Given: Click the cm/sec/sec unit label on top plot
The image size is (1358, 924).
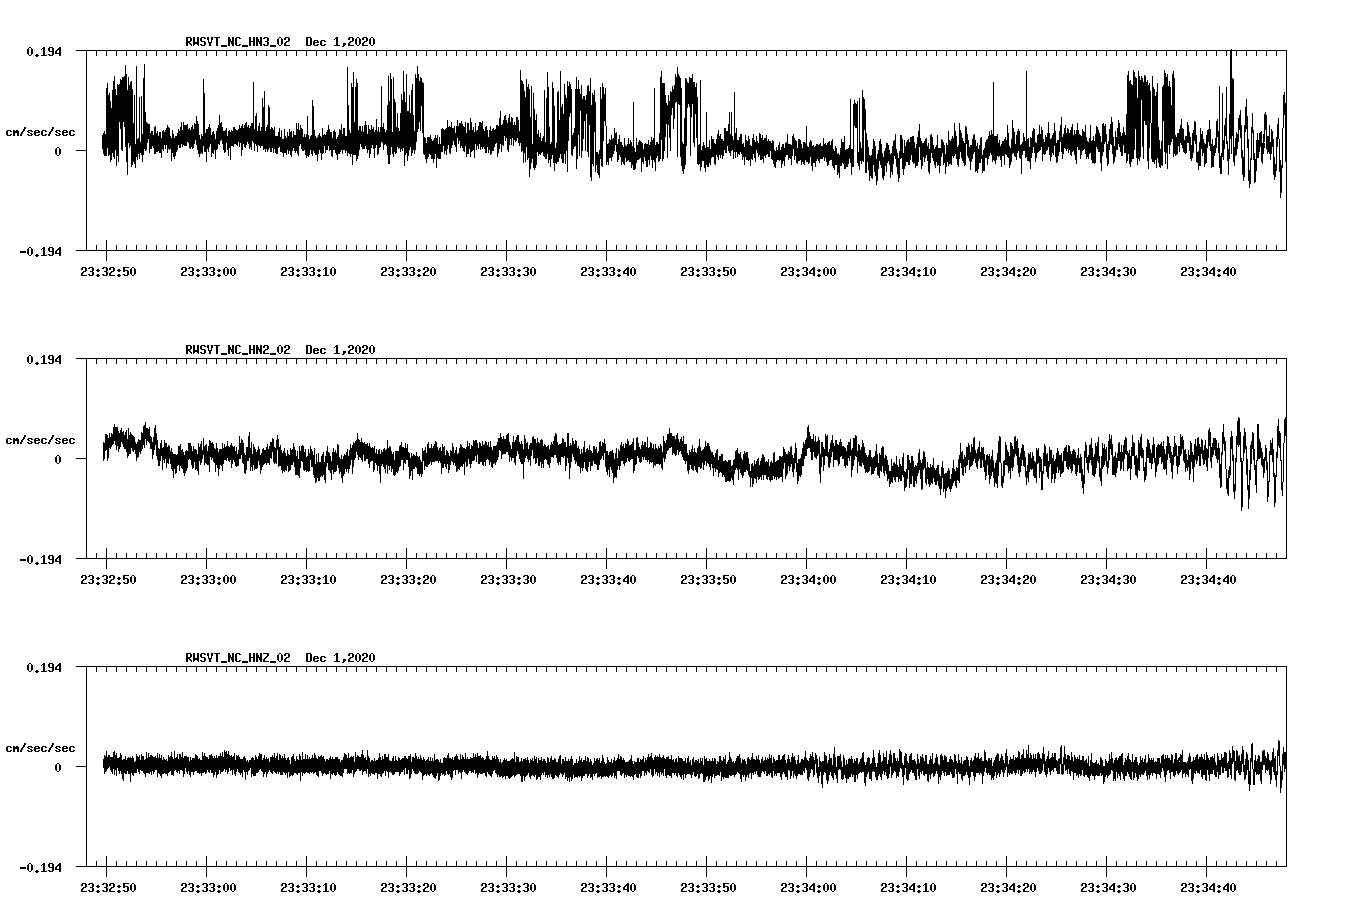Looking at the screenshot, I should pos(41,129).
